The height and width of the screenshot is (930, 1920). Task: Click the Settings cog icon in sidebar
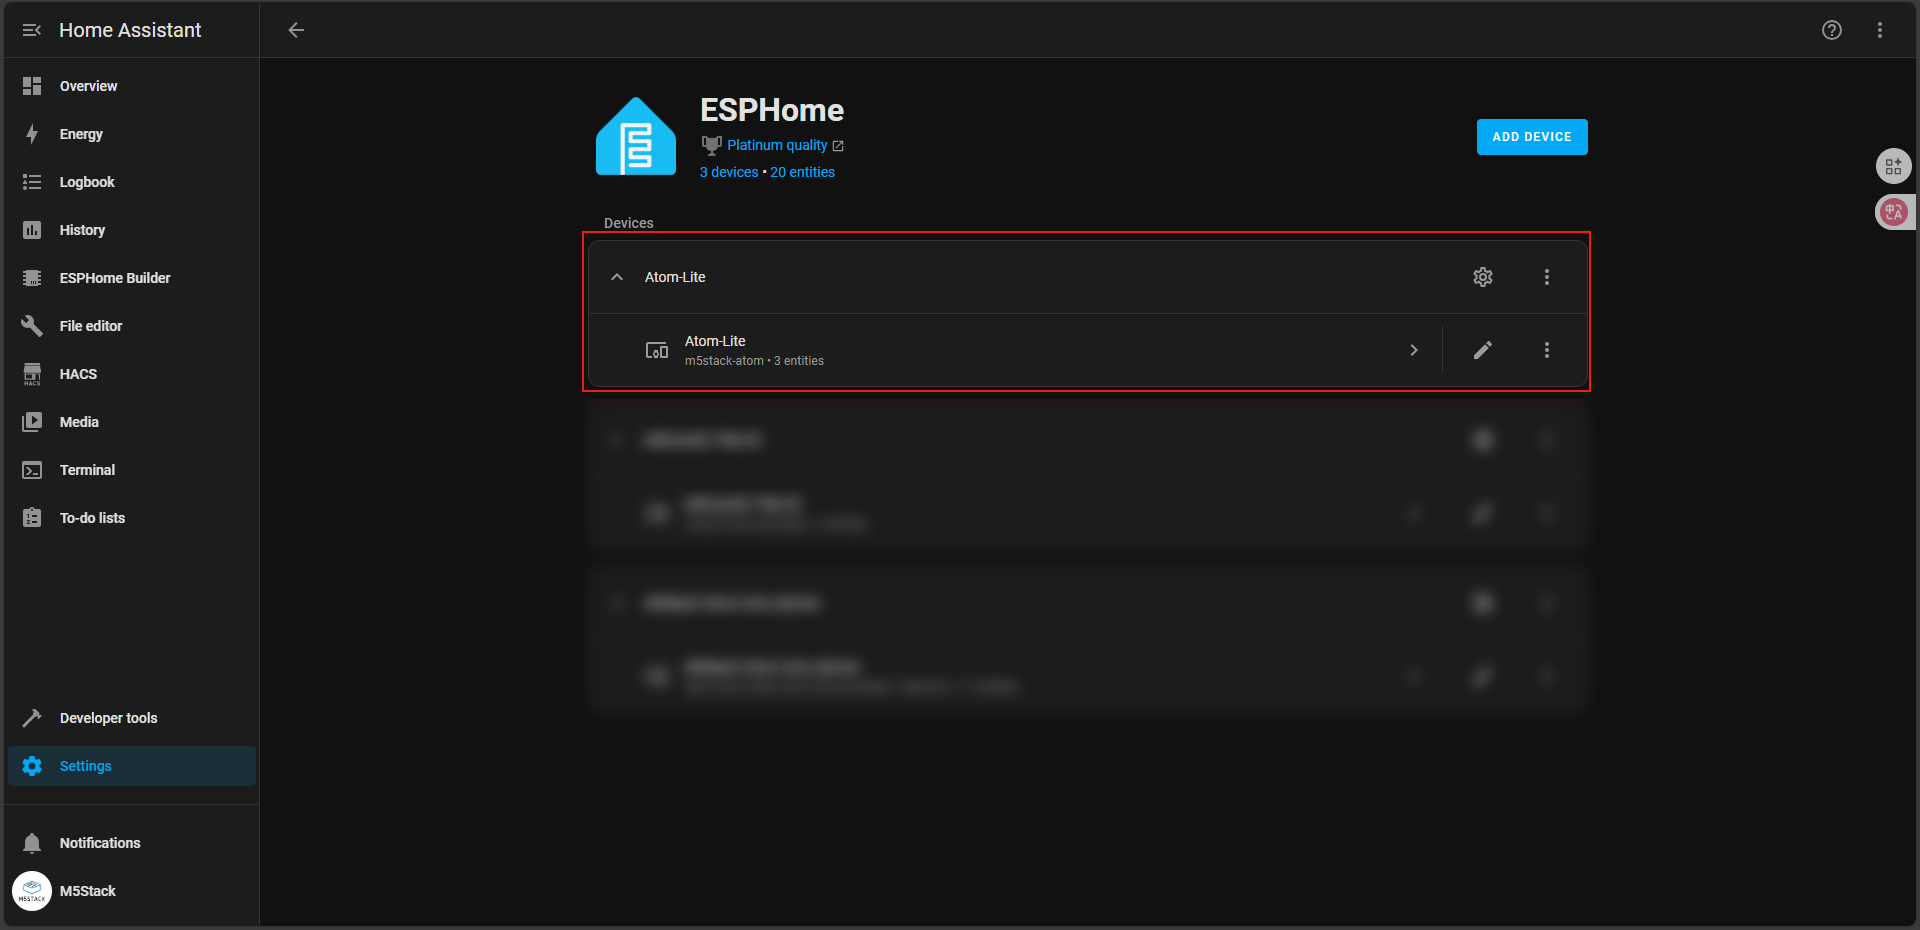(x=32, y=766)
